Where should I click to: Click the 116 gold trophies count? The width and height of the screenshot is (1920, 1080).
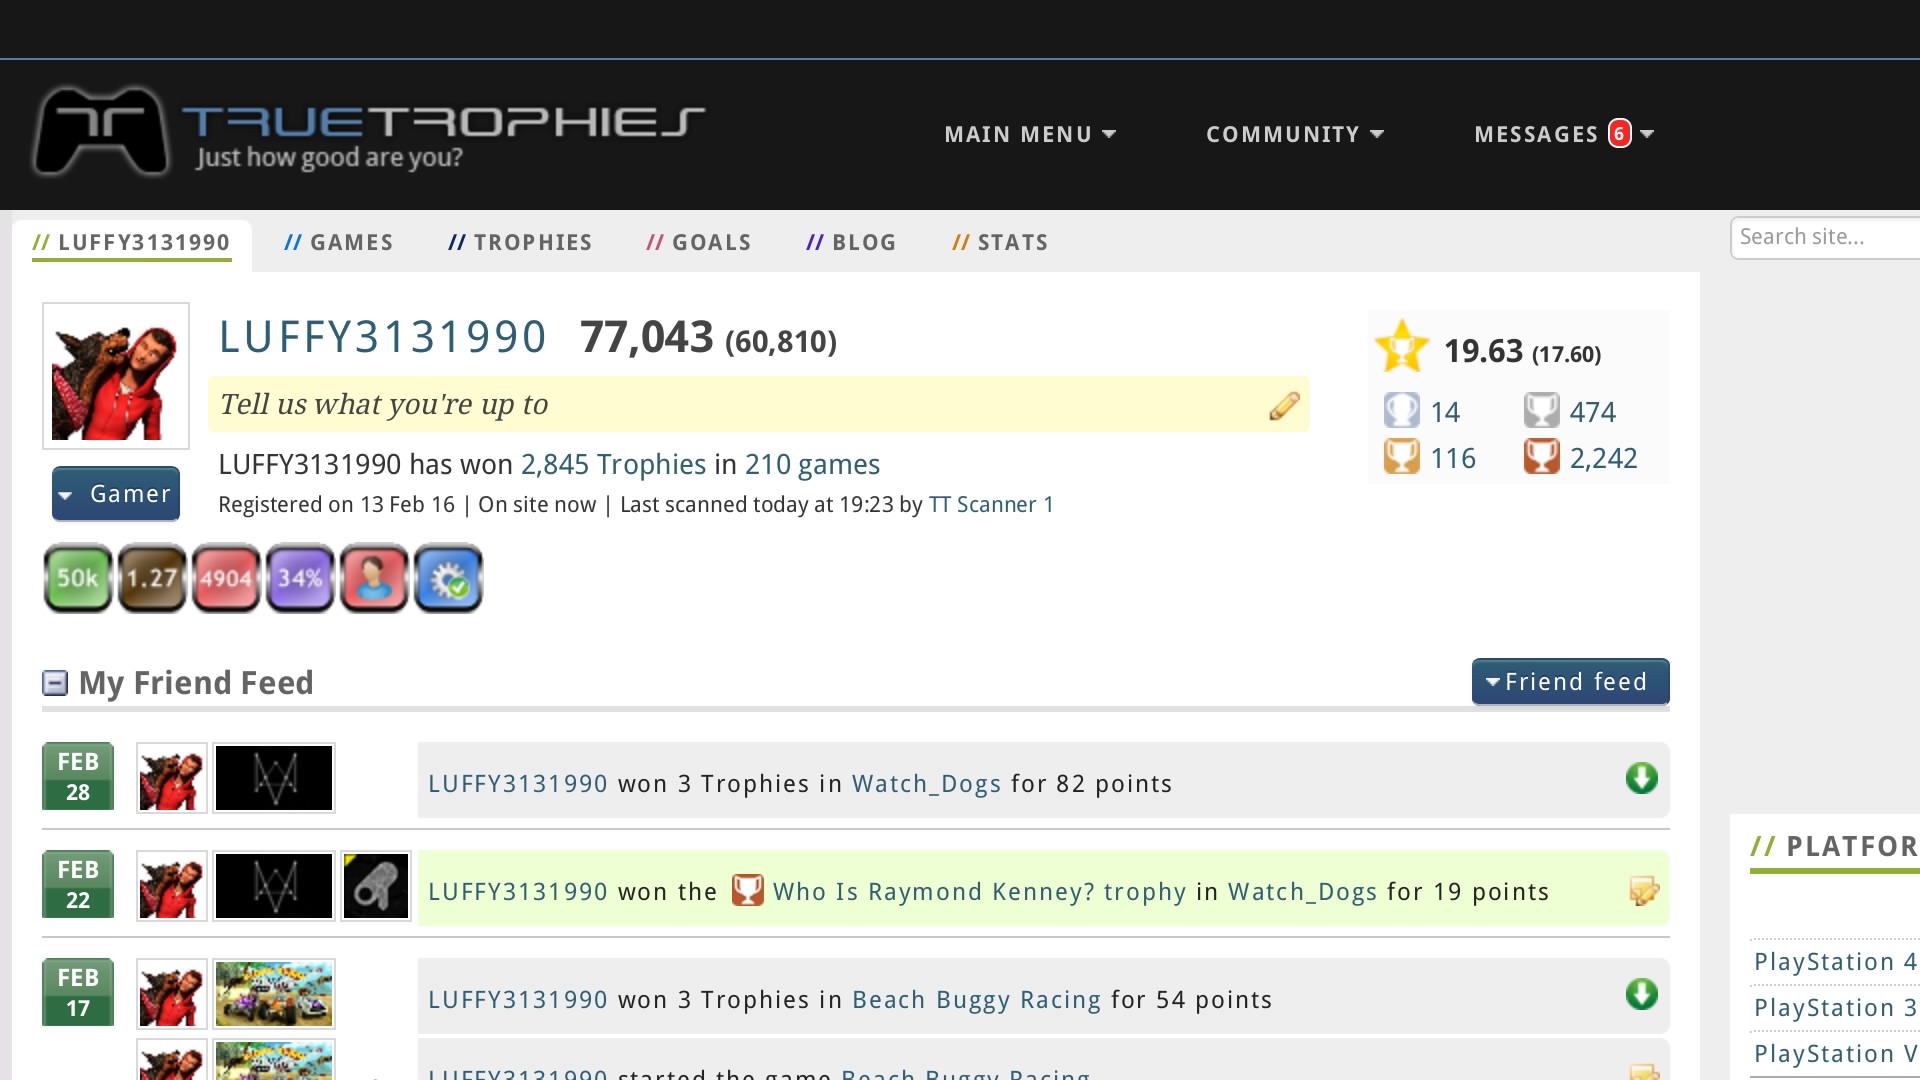pyautogui.click(x=1453, y=458)
